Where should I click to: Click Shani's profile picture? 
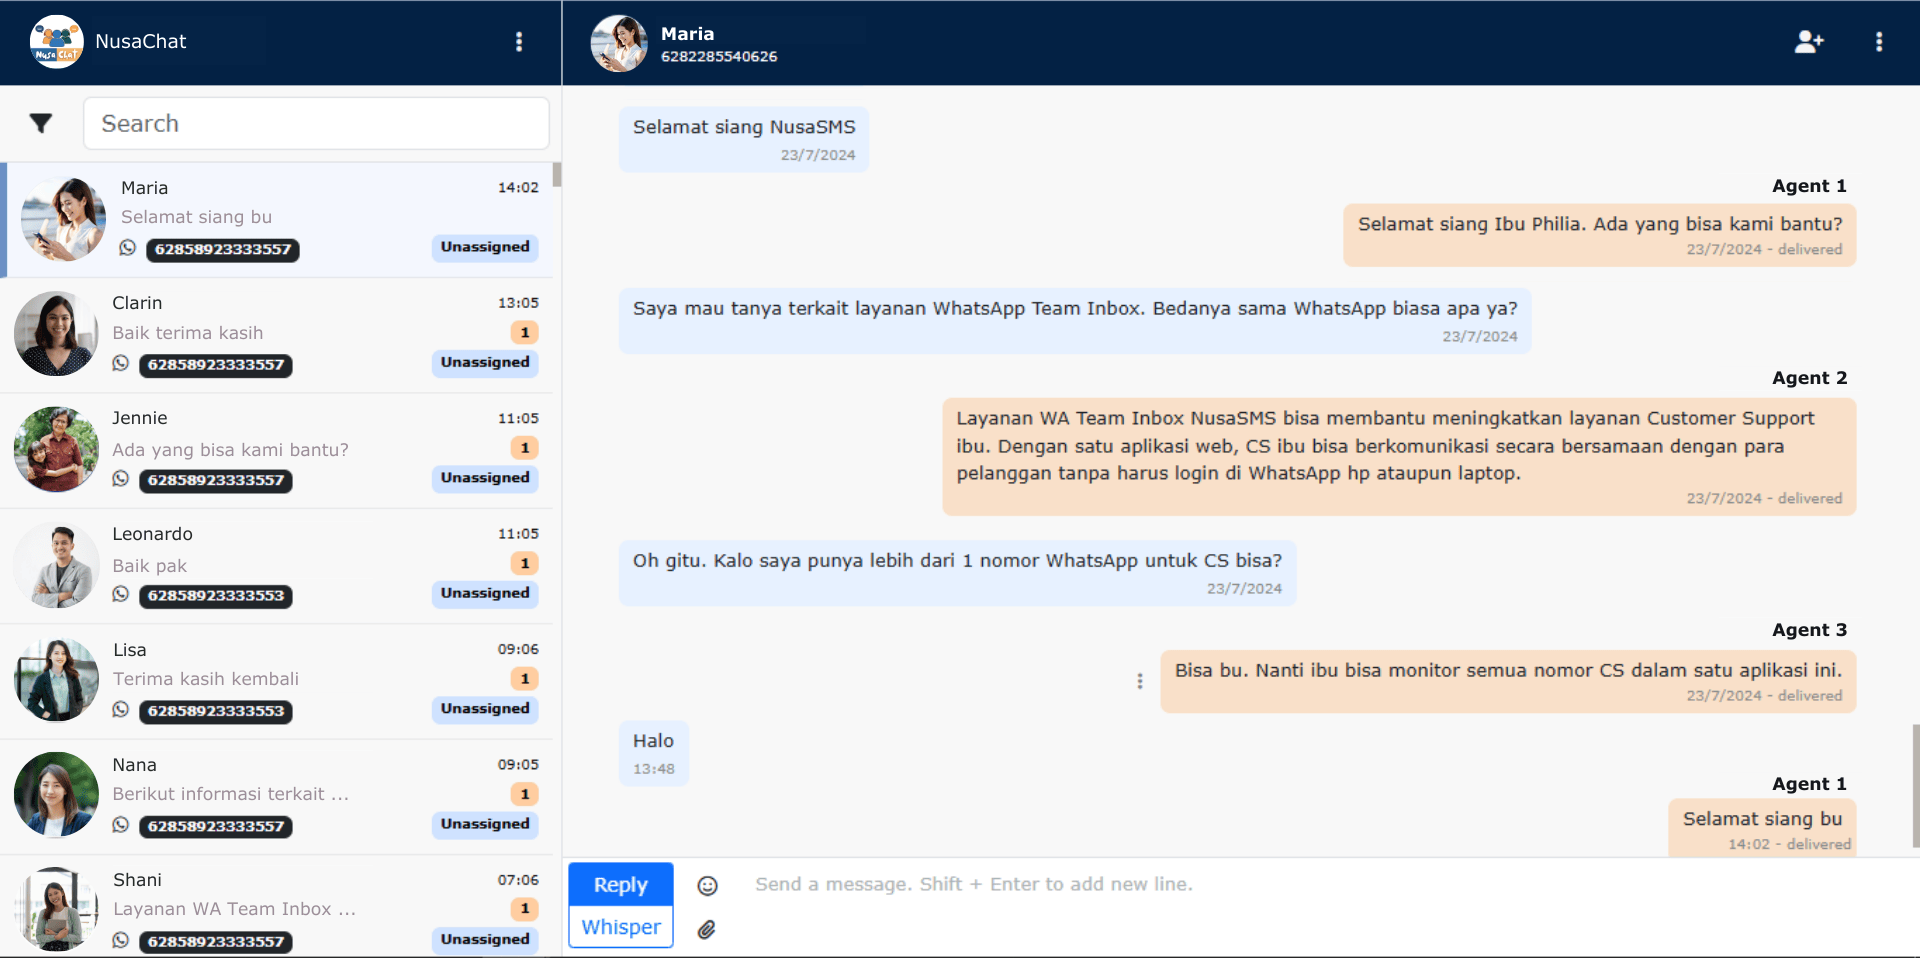[56, 910]
